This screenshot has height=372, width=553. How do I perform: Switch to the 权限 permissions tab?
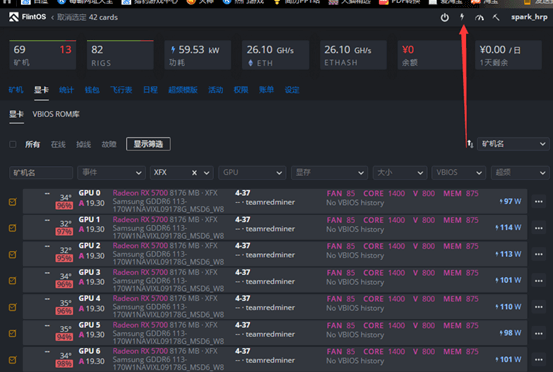click(241, 90)
